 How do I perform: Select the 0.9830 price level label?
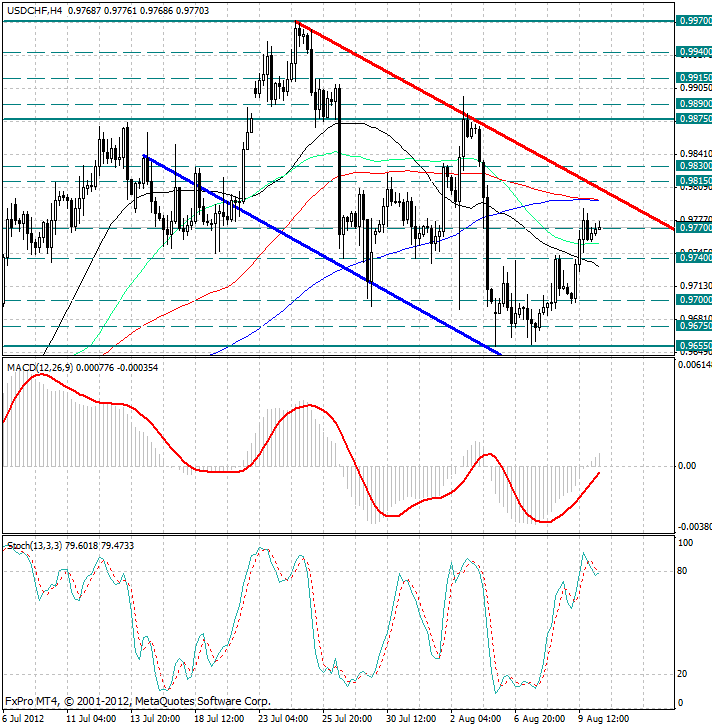(694, 166)
